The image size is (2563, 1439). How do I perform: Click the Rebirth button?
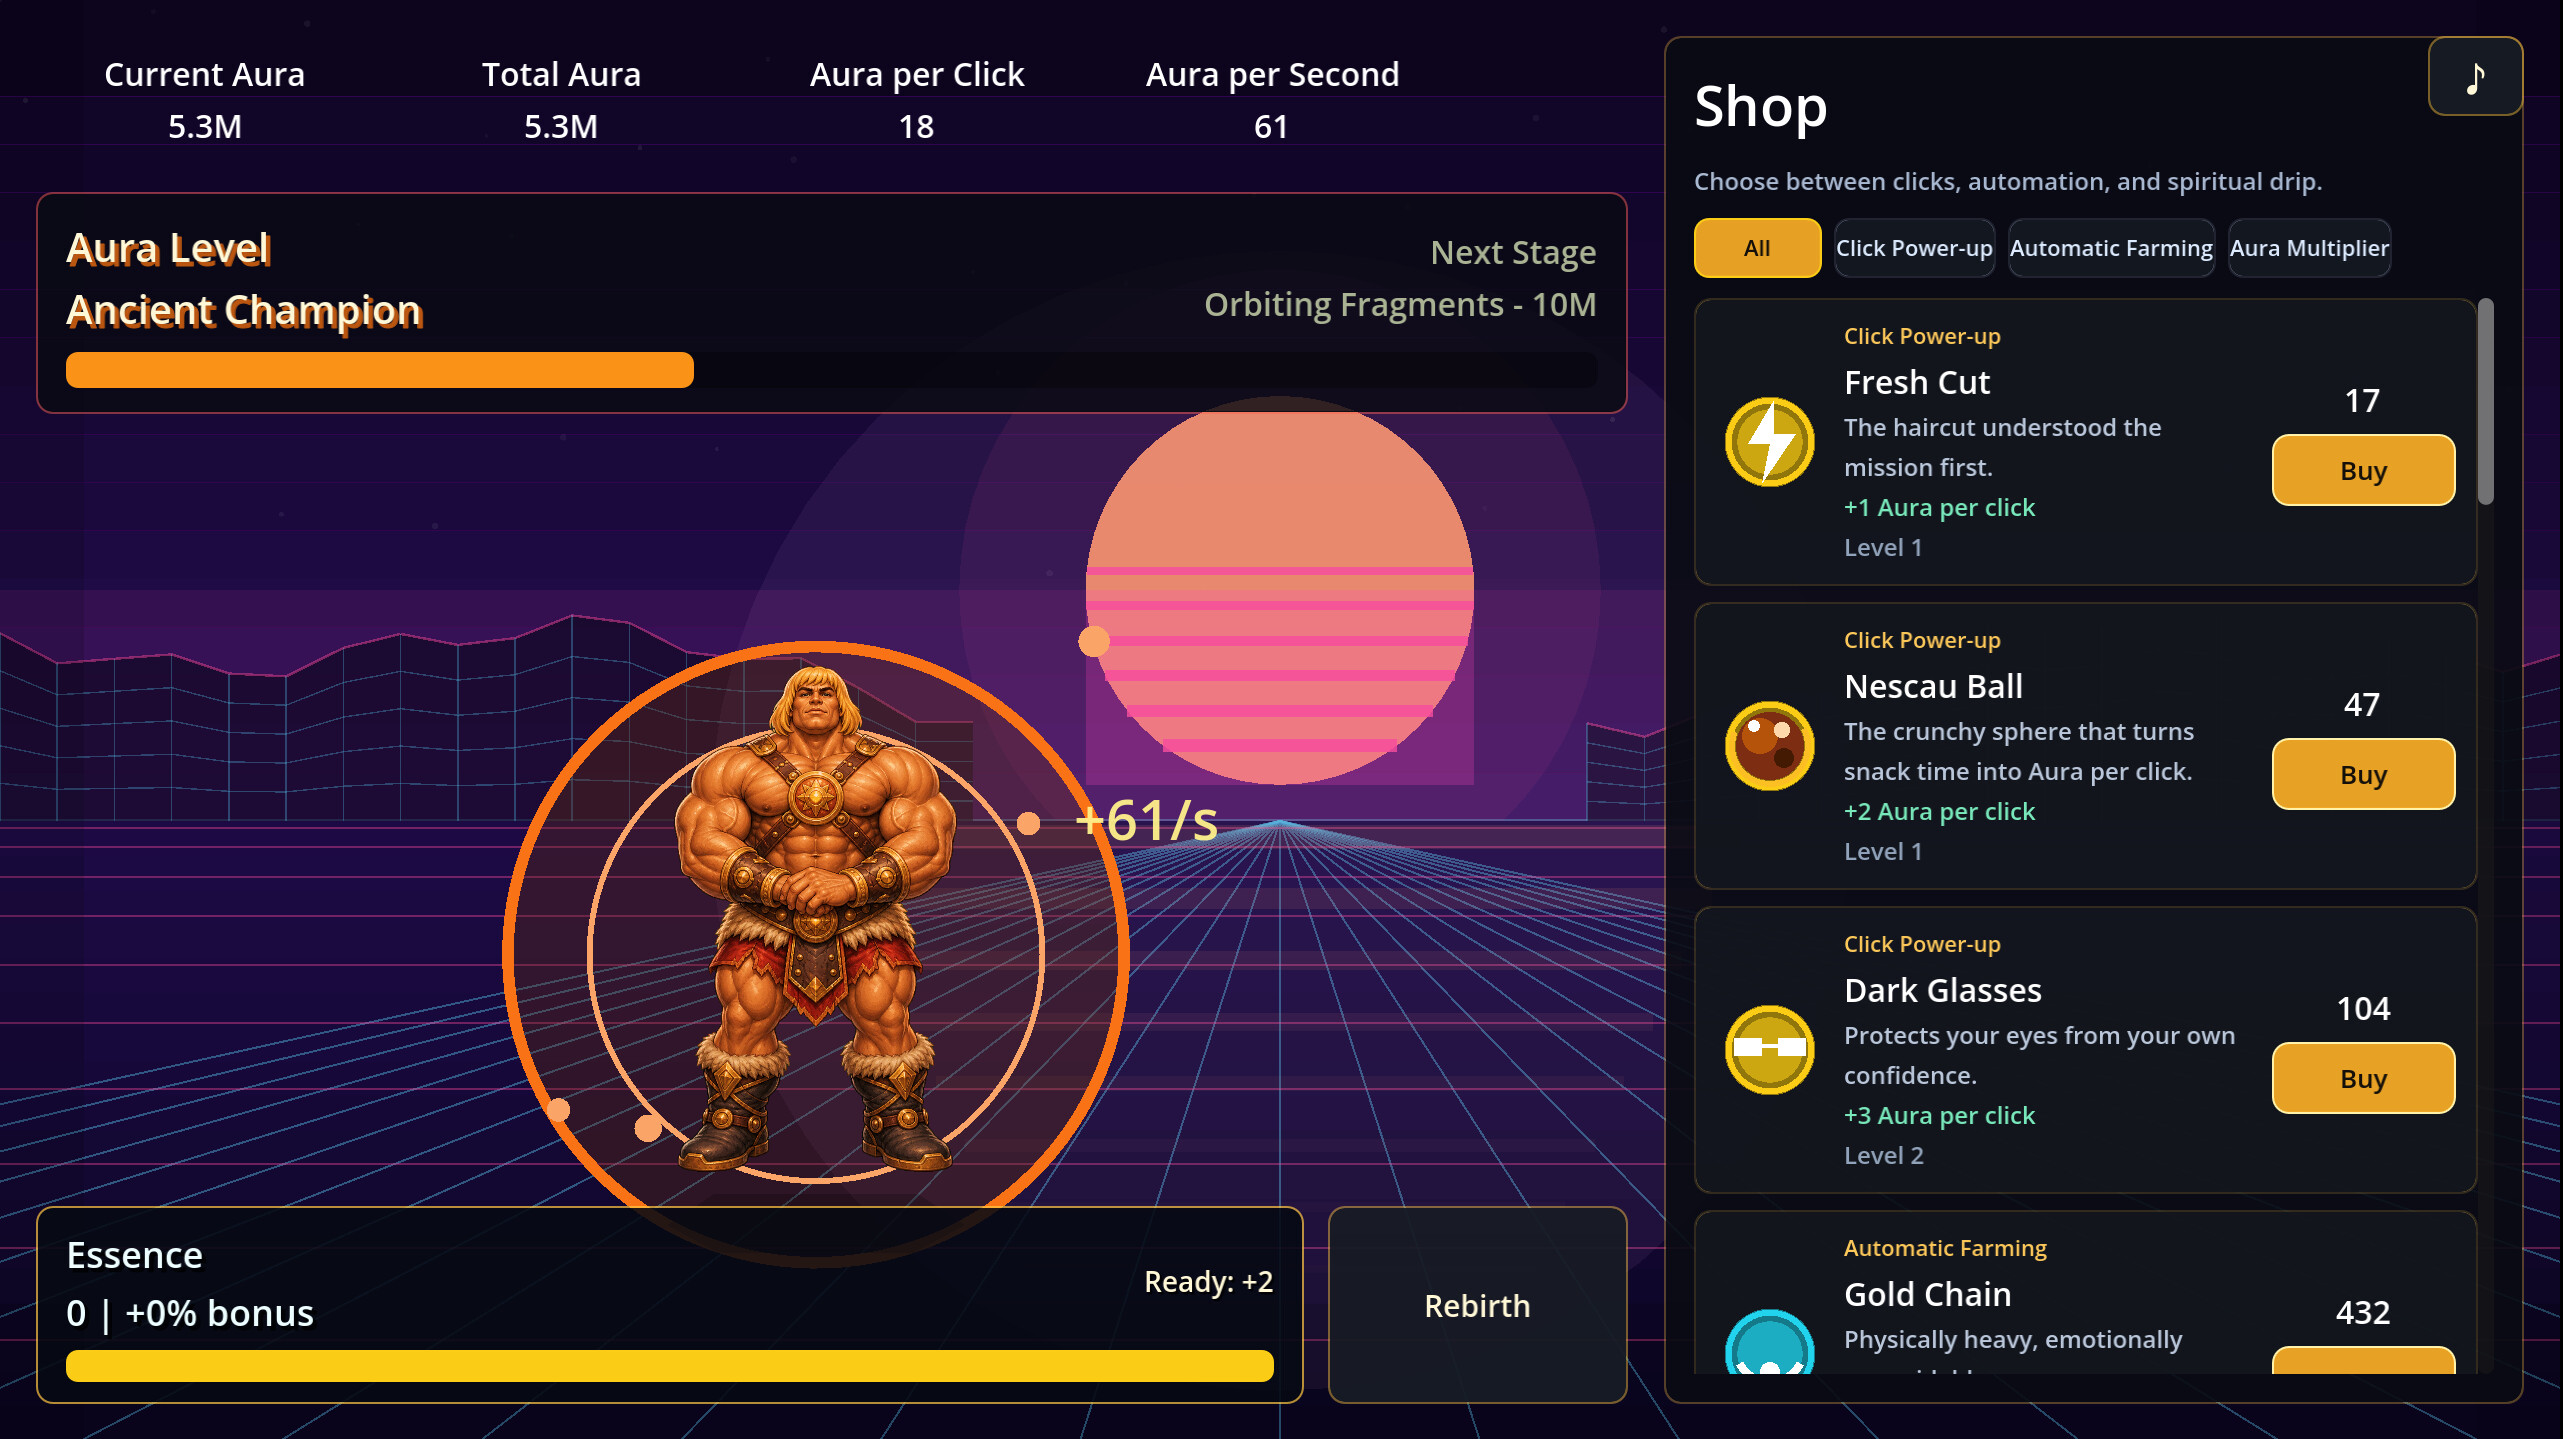pos(1477,1305)
